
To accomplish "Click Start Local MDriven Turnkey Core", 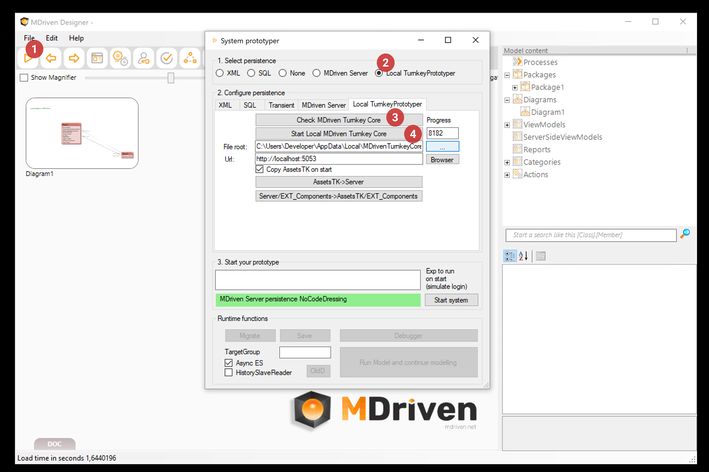I will [339, 133].
